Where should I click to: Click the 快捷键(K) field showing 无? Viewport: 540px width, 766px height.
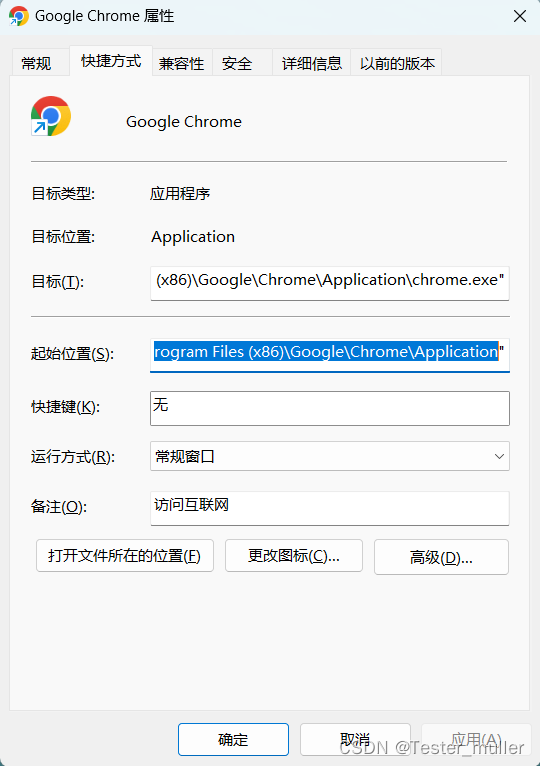(x=330, y=408)
